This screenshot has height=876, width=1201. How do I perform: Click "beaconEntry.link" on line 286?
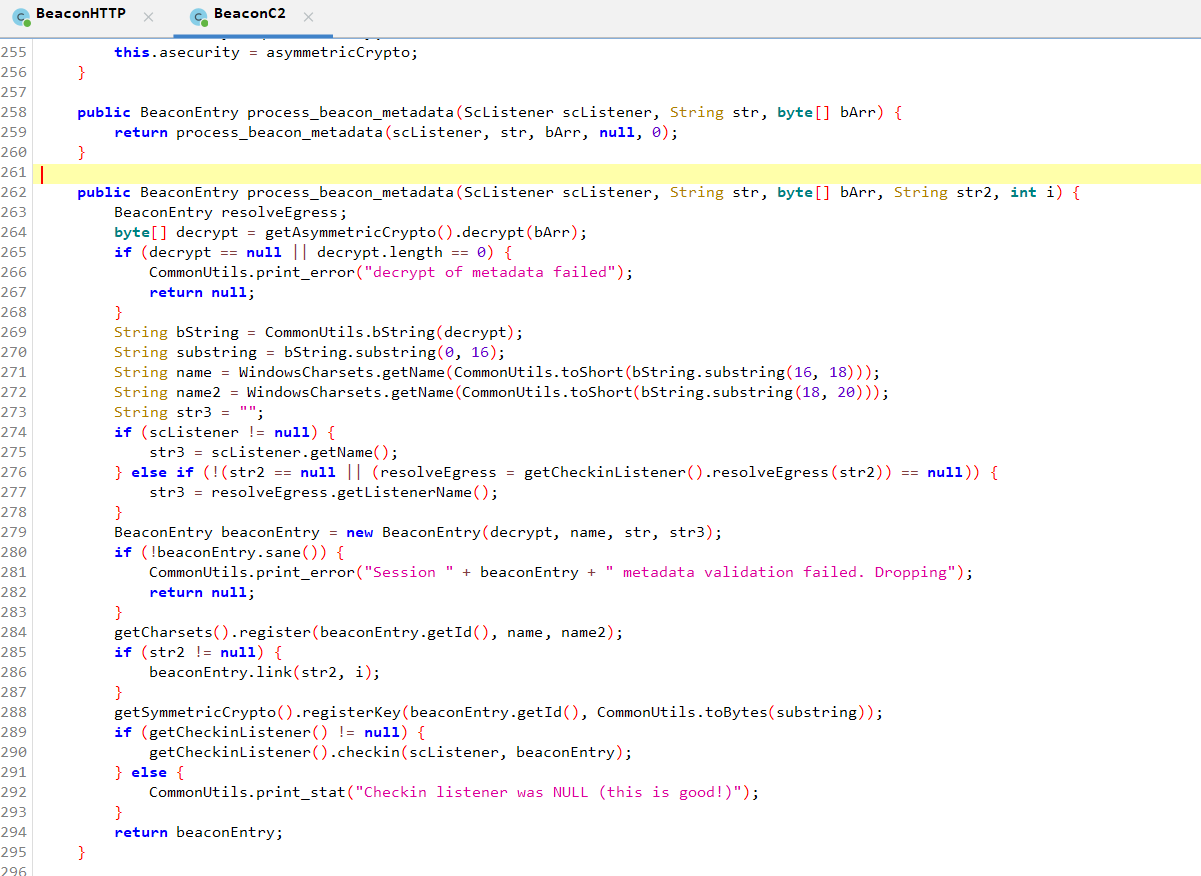click(221, 672)
